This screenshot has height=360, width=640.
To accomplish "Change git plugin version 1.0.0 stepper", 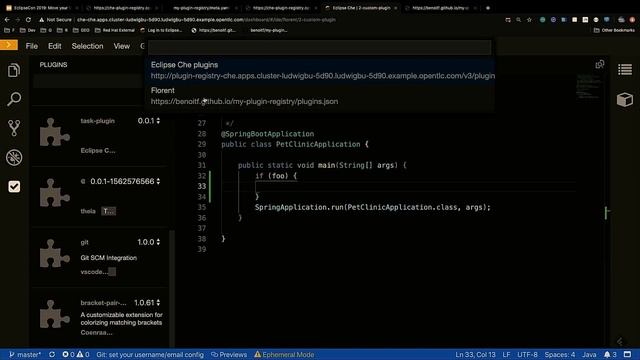I will coord(158,242).
